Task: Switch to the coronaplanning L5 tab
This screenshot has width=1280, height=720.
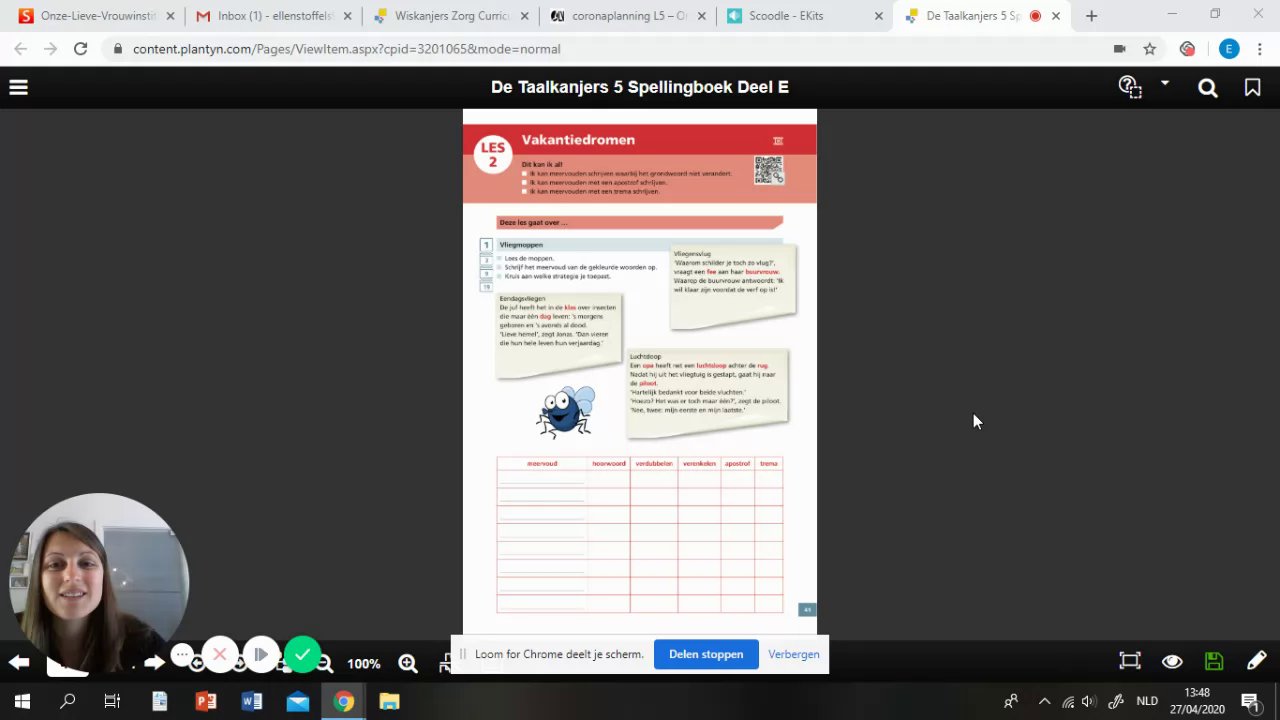Action: point(628,16)
